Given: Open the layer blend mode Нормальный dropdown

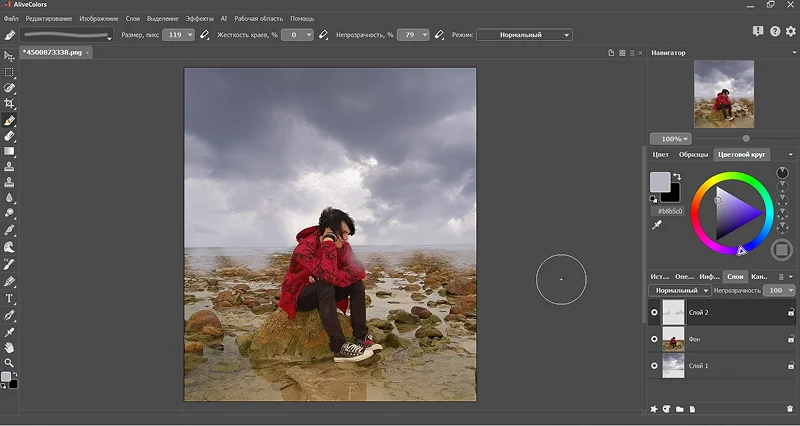Looking at the screenshot, I should pyautogui.click(x=680, y=290).
